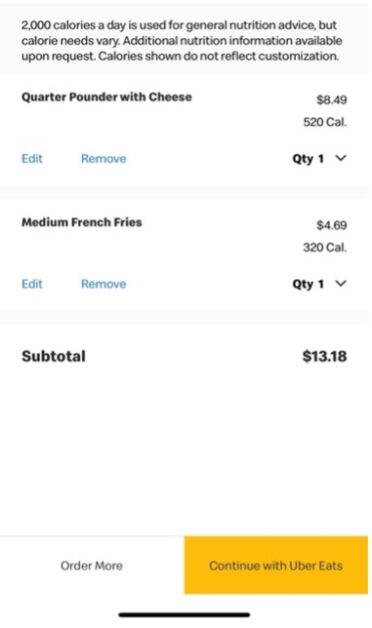Screen dimensions: 372x628
Task: Tap the 320 Cal. calorie label
Action: point(325,247)
